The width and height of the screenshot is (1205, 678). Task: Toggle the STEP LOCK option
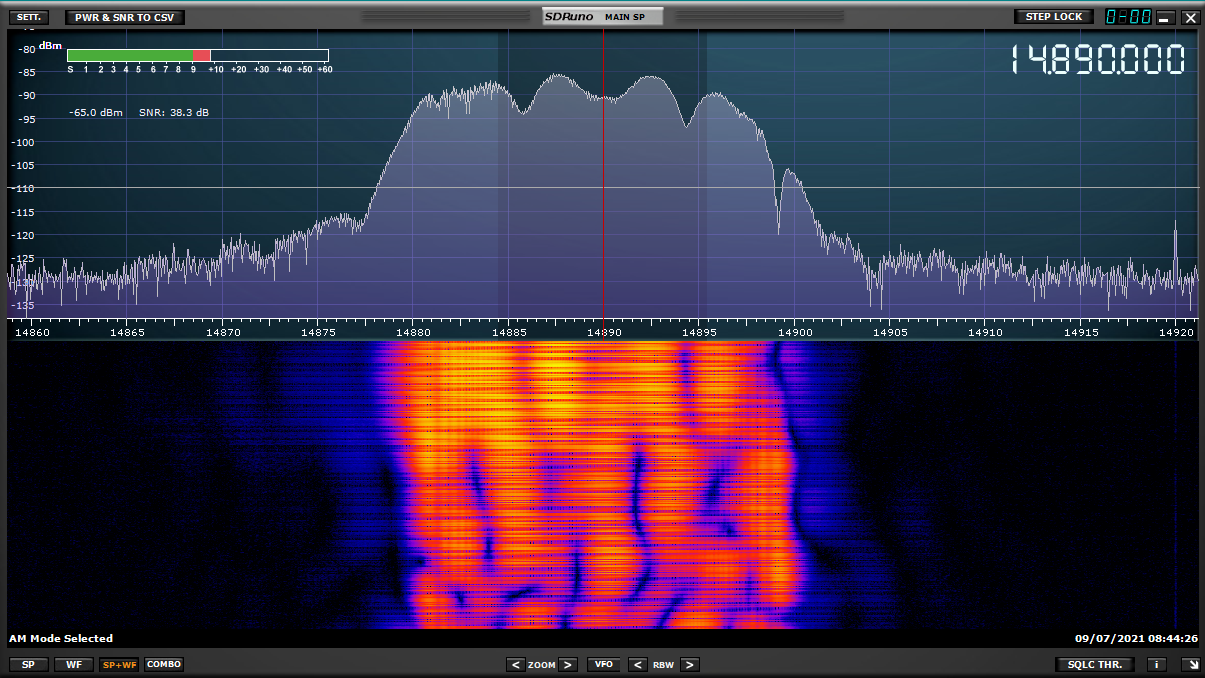click(1054, 17)
